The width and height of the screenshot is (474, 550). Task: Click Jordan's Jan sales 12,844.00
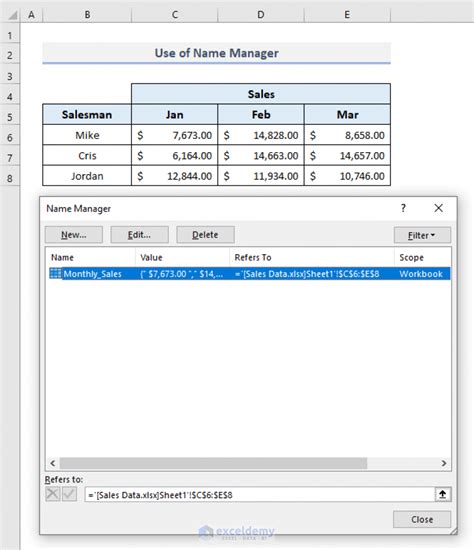coord(174,176)
